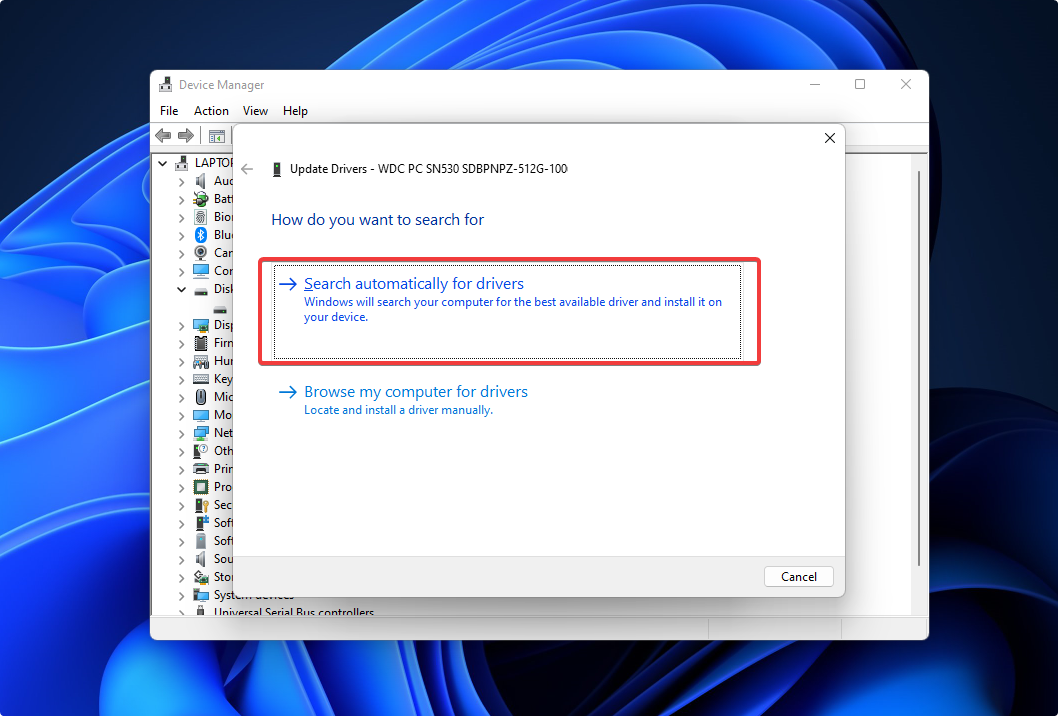Select the Disk drives category icon
The width and height of the screenshot is (1058, 716).
coord(200,290)
